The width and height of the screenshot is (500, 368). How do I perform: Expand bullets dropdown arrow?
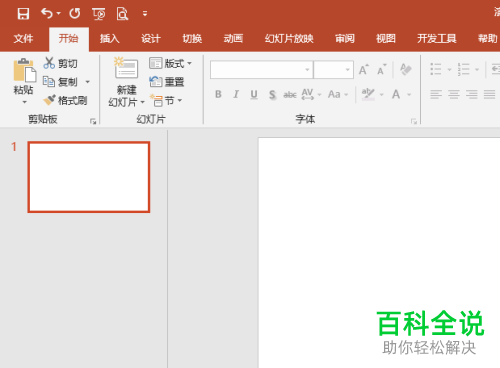449,70
